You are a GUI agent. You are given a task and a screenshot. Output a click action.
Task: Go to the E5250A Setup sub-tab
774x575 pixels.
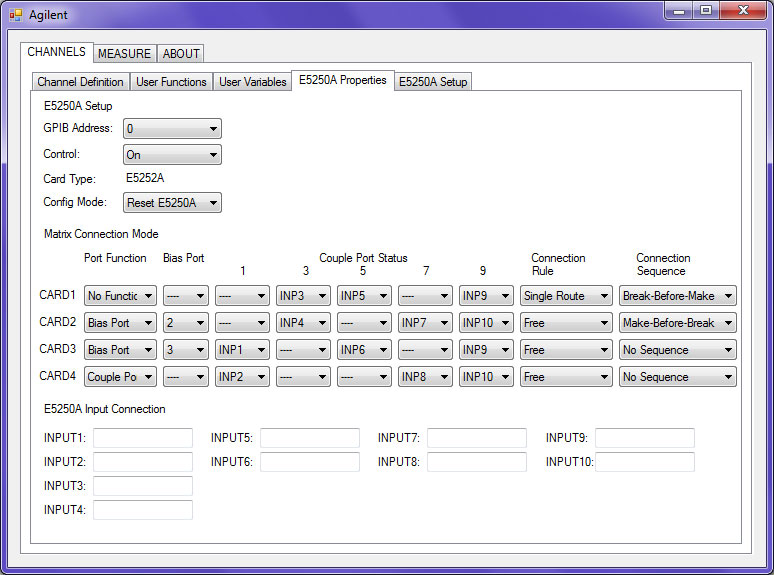[433, 82]
